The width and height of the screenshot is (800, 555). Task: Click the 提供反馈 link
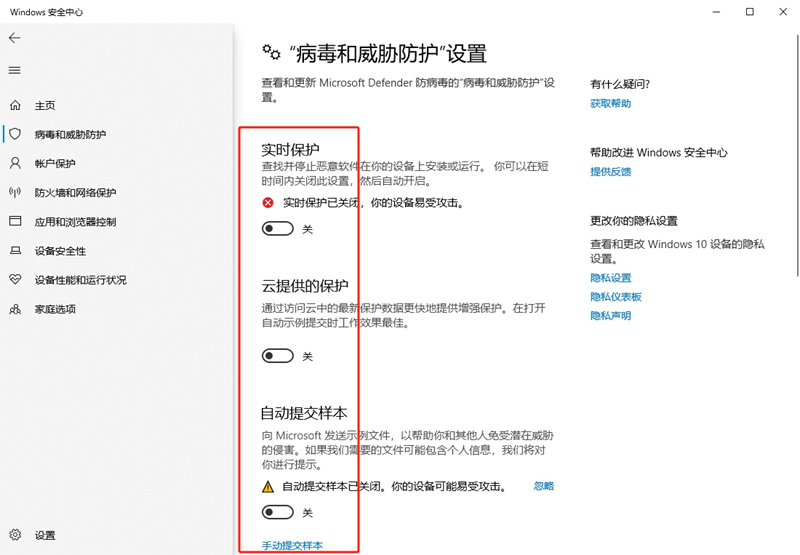pyautogui.click(x=611, y=172)
